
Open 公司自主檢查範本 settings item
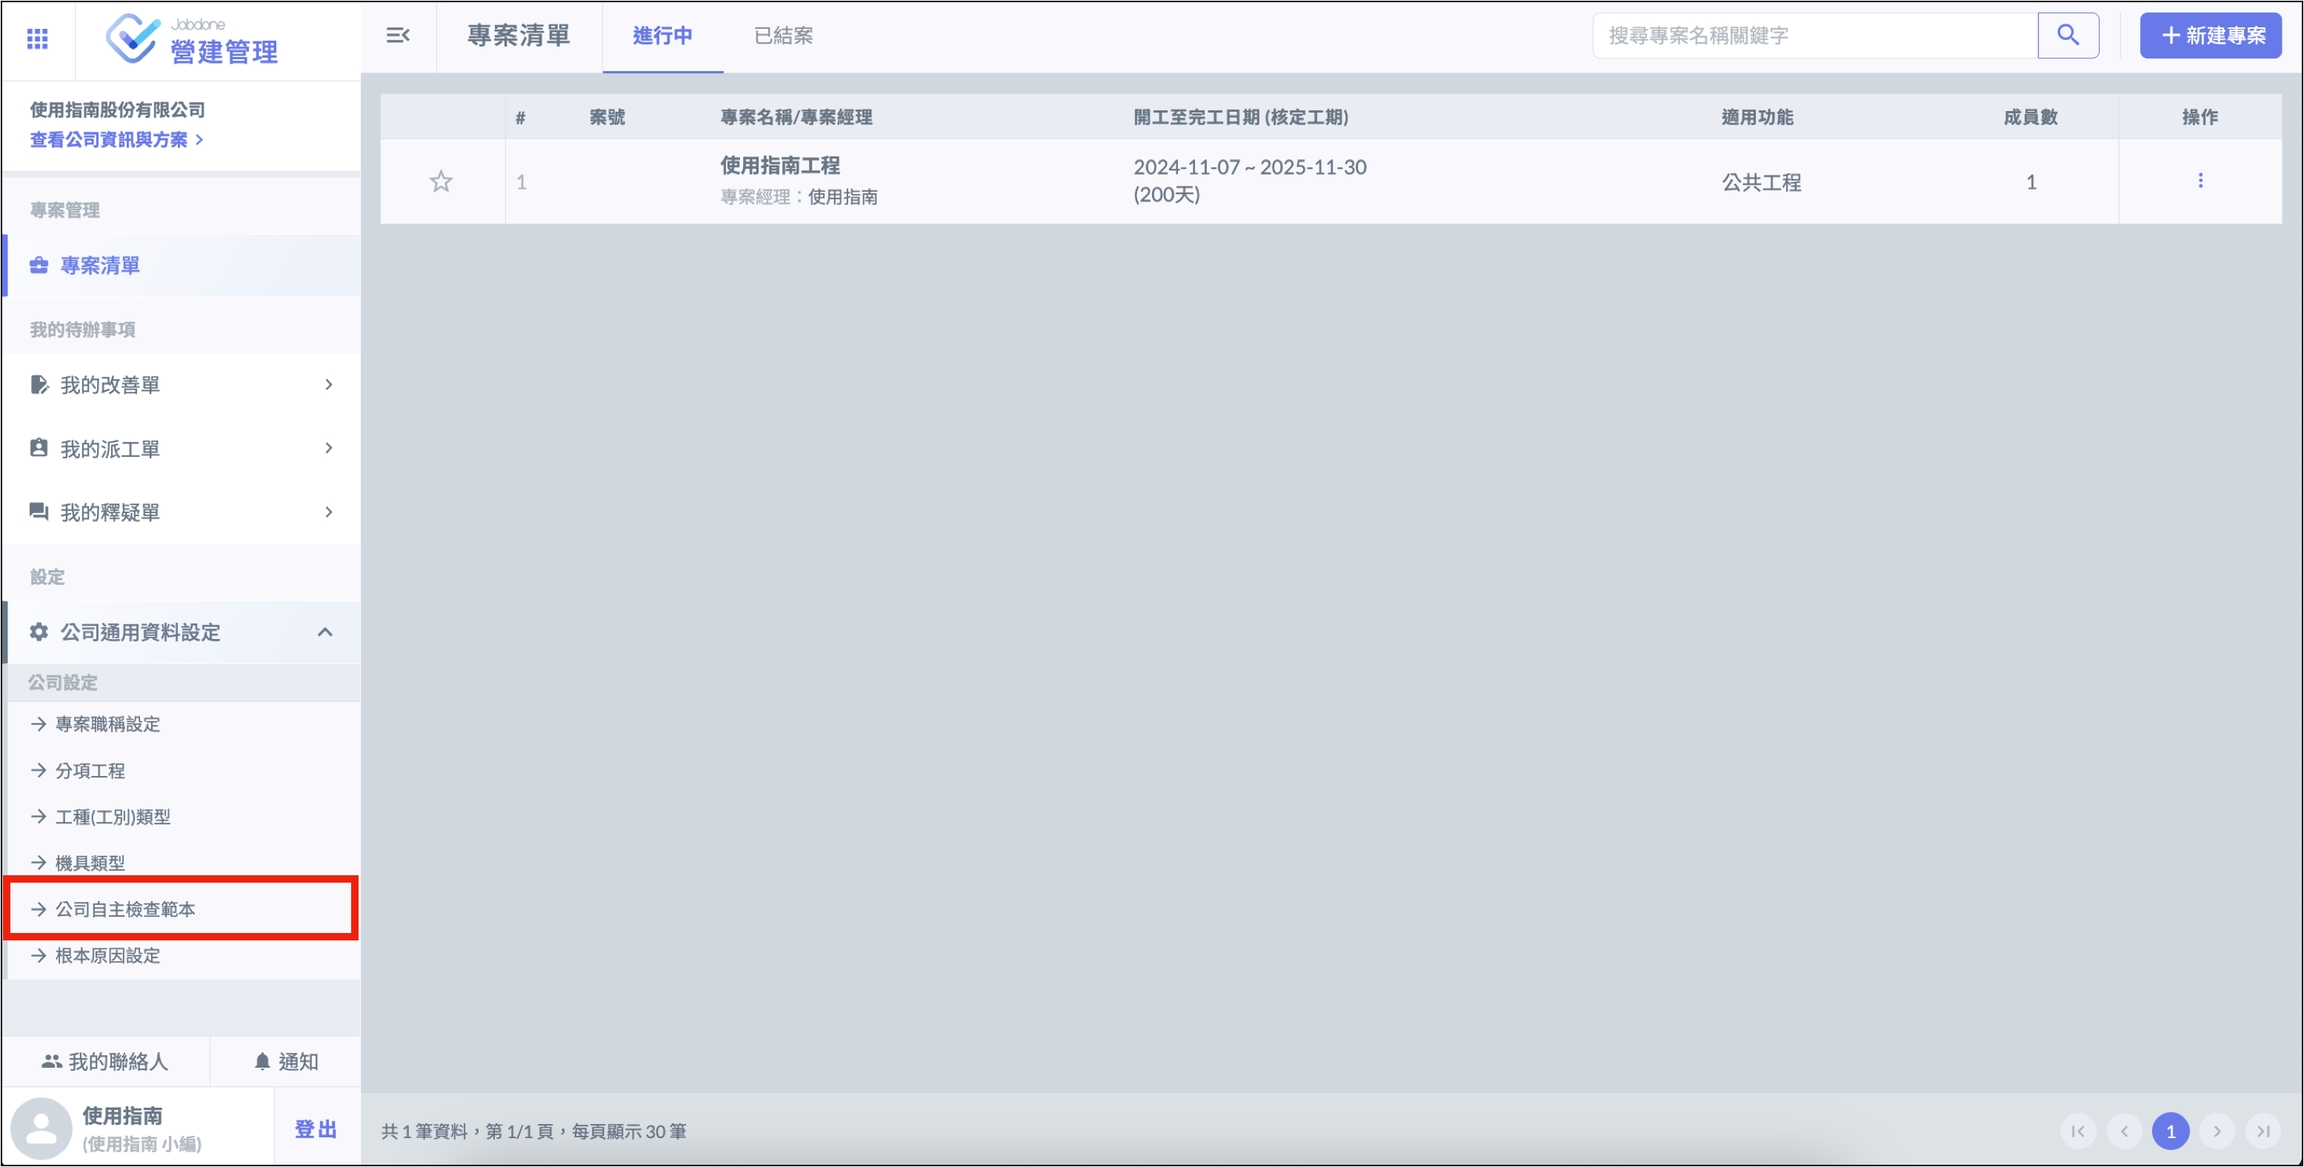pos(125,909)
